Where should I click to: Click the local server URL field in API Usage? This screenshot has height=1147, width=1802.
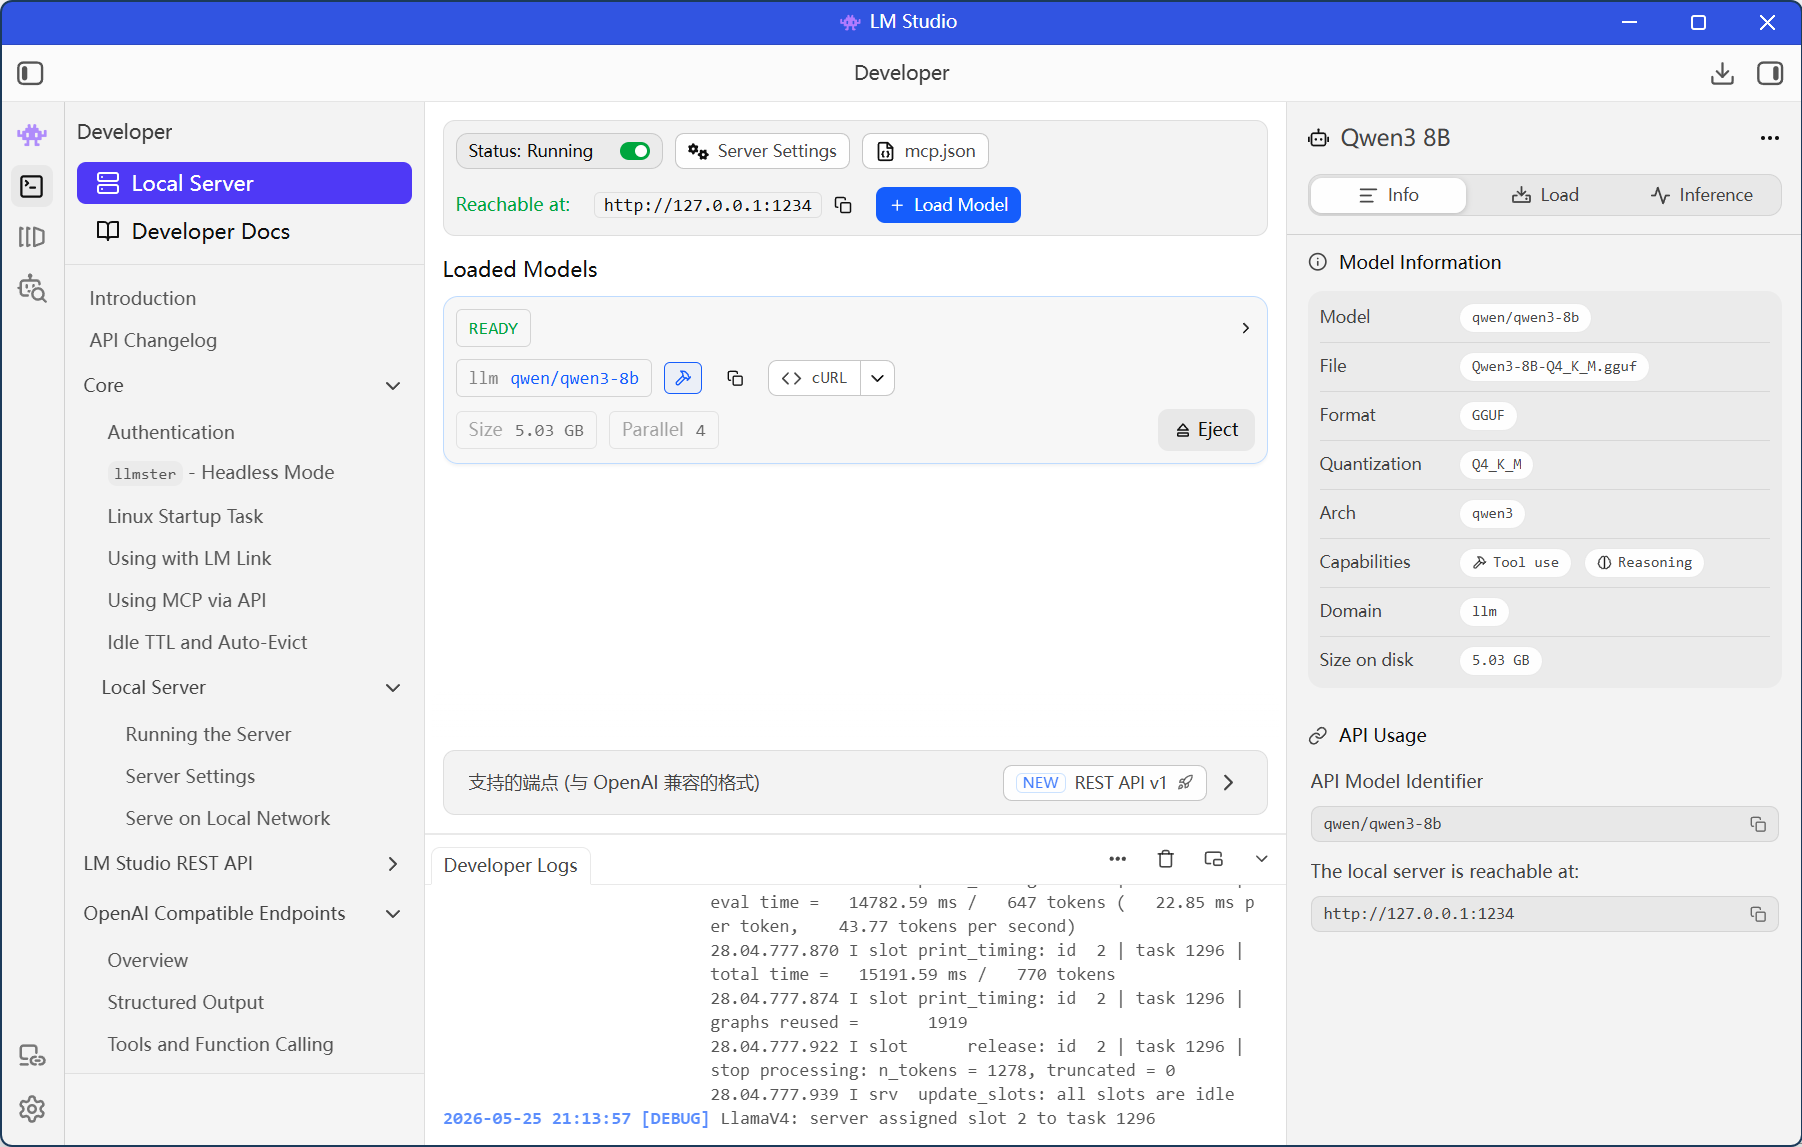click(x=1545, y=914)
